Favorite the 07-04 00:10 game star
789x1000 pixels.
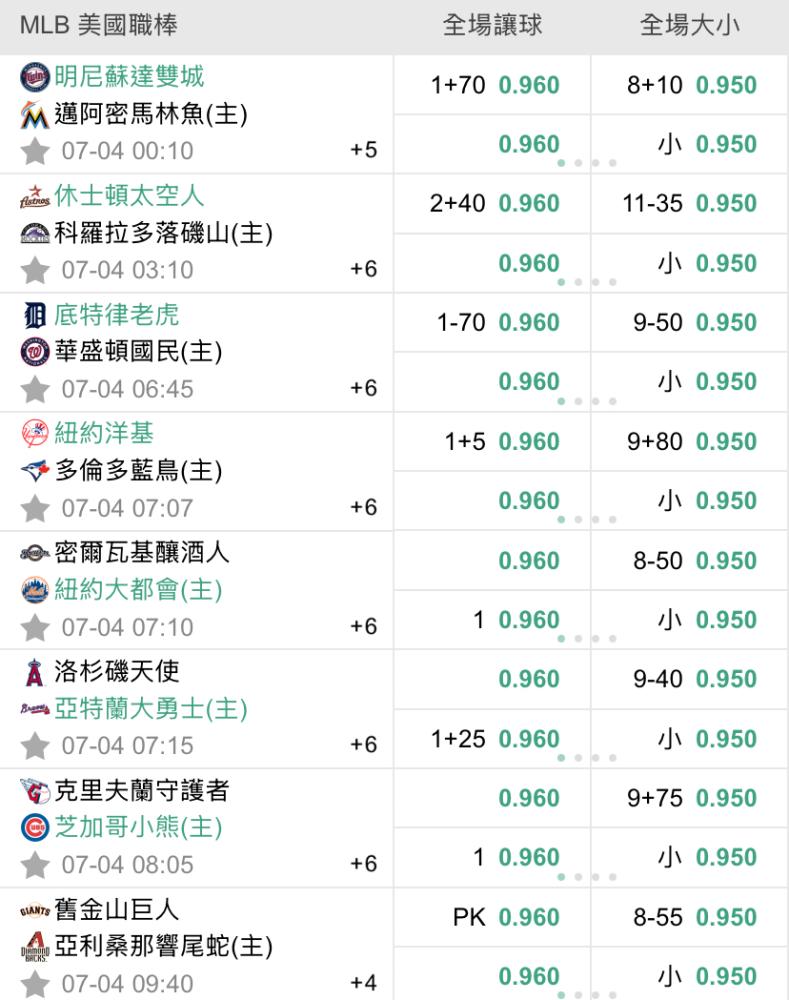[34, 151]
